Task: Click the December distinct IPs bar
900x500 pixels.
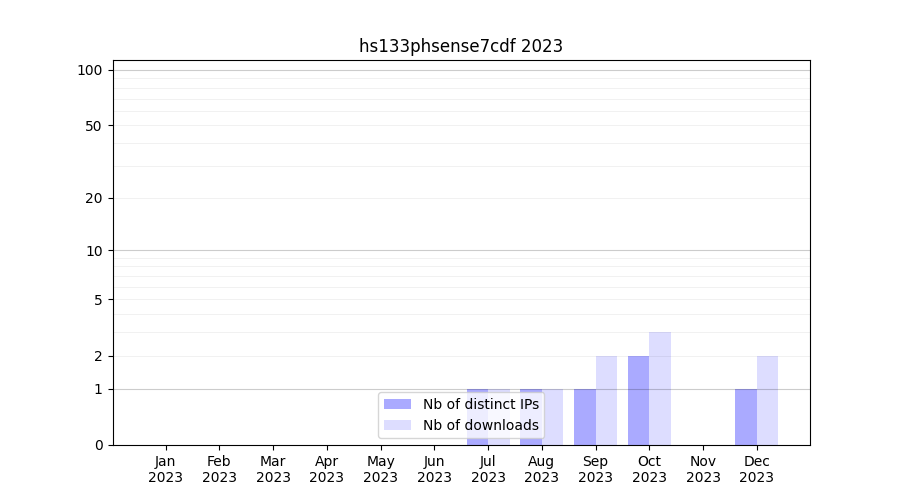Action: point(746,416)
